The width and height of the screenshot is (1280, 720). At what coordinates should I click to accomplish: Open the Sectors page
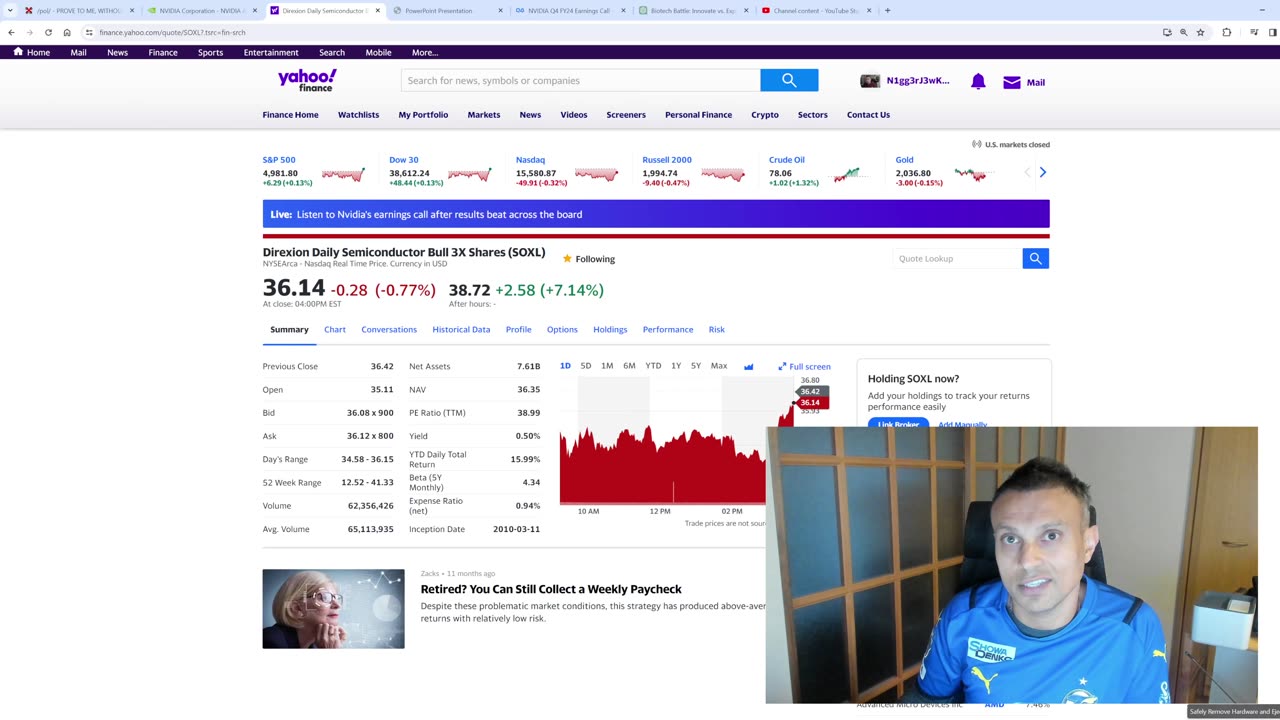812,114
